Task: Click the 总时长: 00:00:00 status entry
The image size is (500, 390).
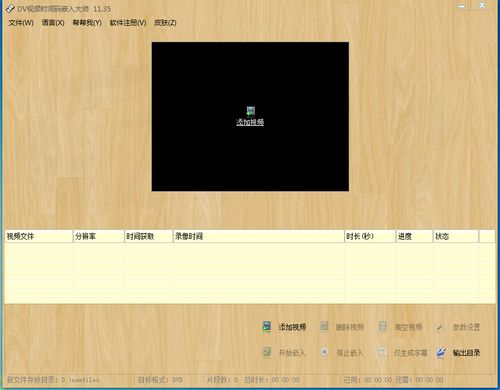Action: click(272, 380)
